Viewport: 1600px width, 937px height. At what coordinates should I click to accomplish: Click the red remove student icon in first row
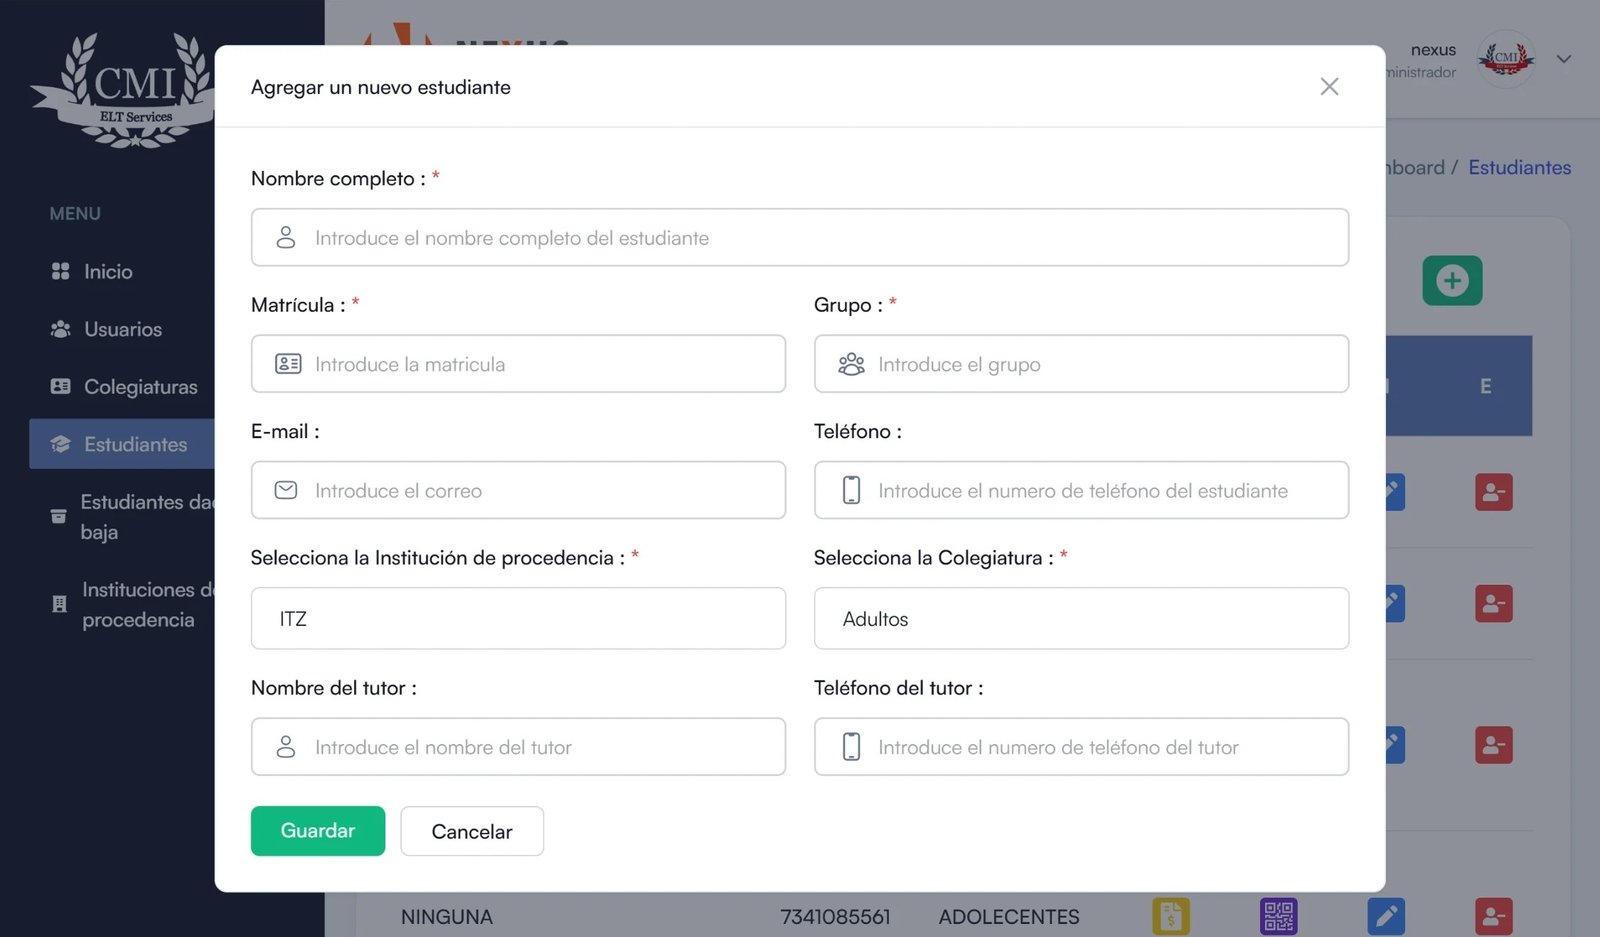pos(1493,492)
